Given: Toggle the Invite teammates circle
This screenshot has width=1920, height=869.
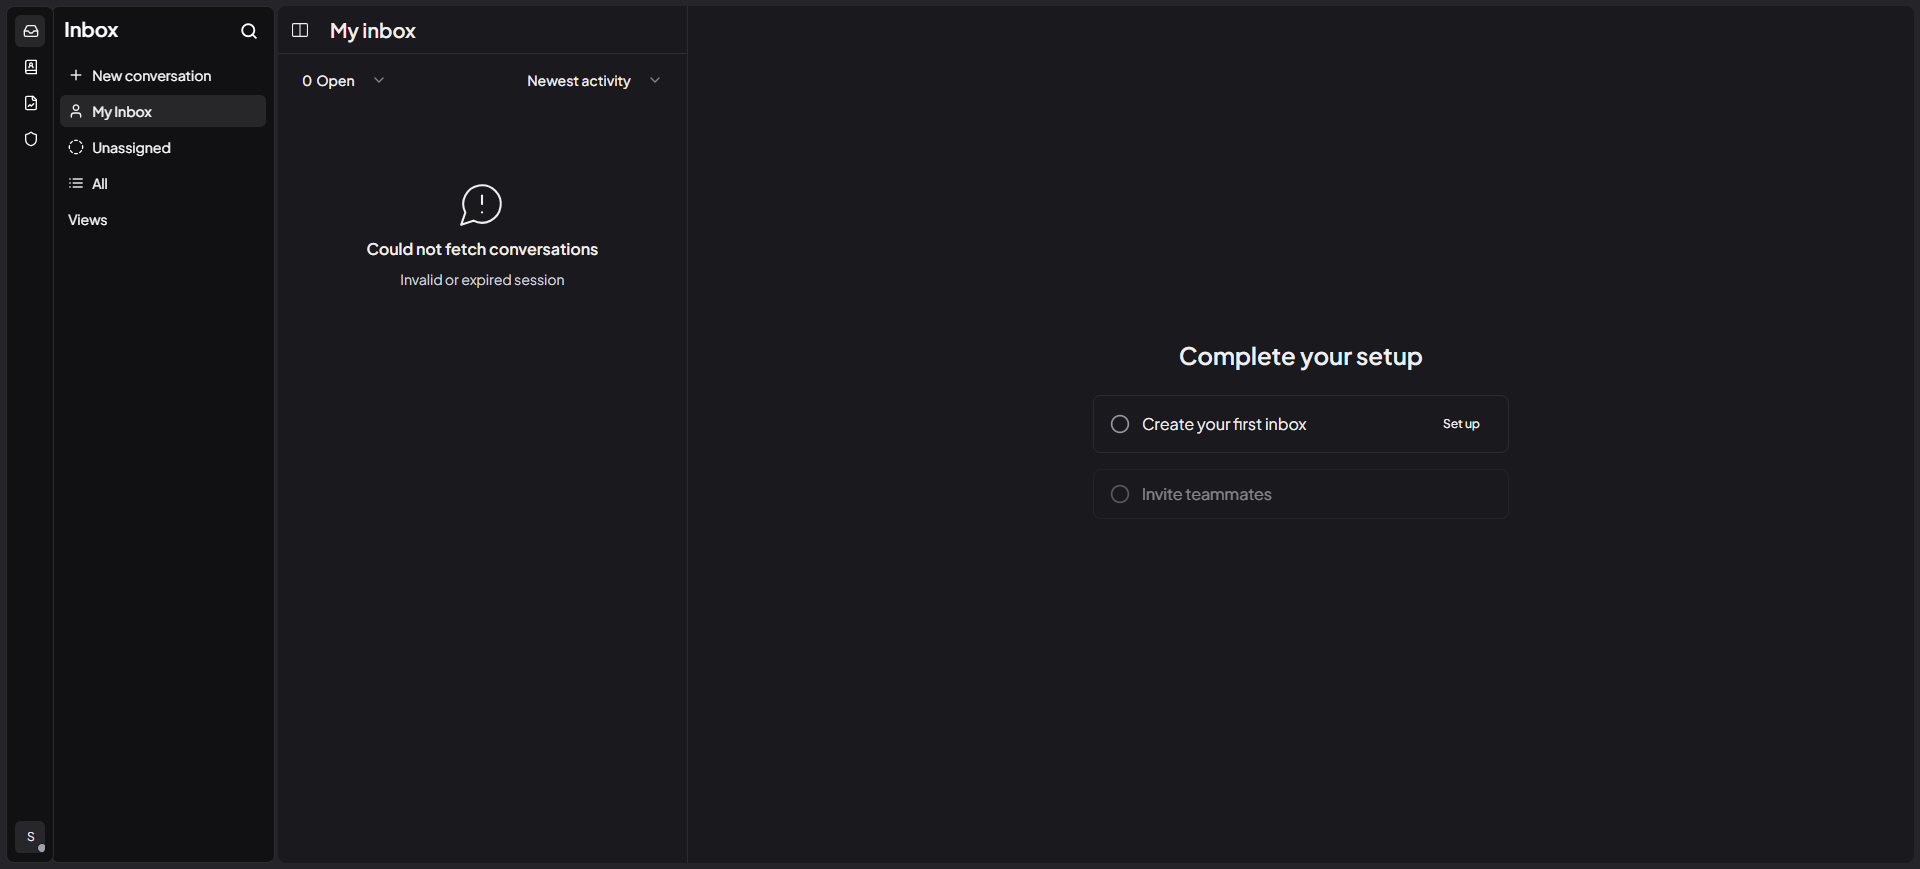Looking at the screenshot, I should 1120,494.
